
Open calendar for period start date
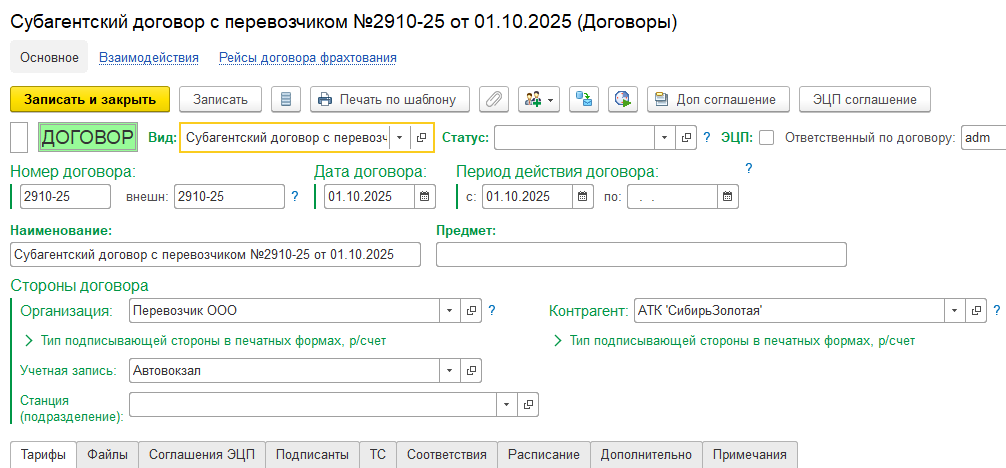coord(583,196)
